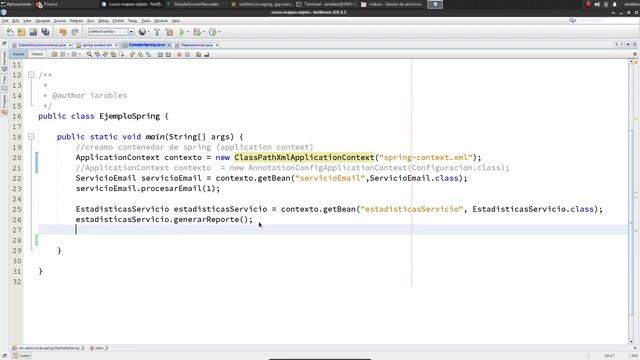The height and width of the screenshot is (360, 640).
Task: Undo the last edit with the Undo arrow
Action: (62, 32)
